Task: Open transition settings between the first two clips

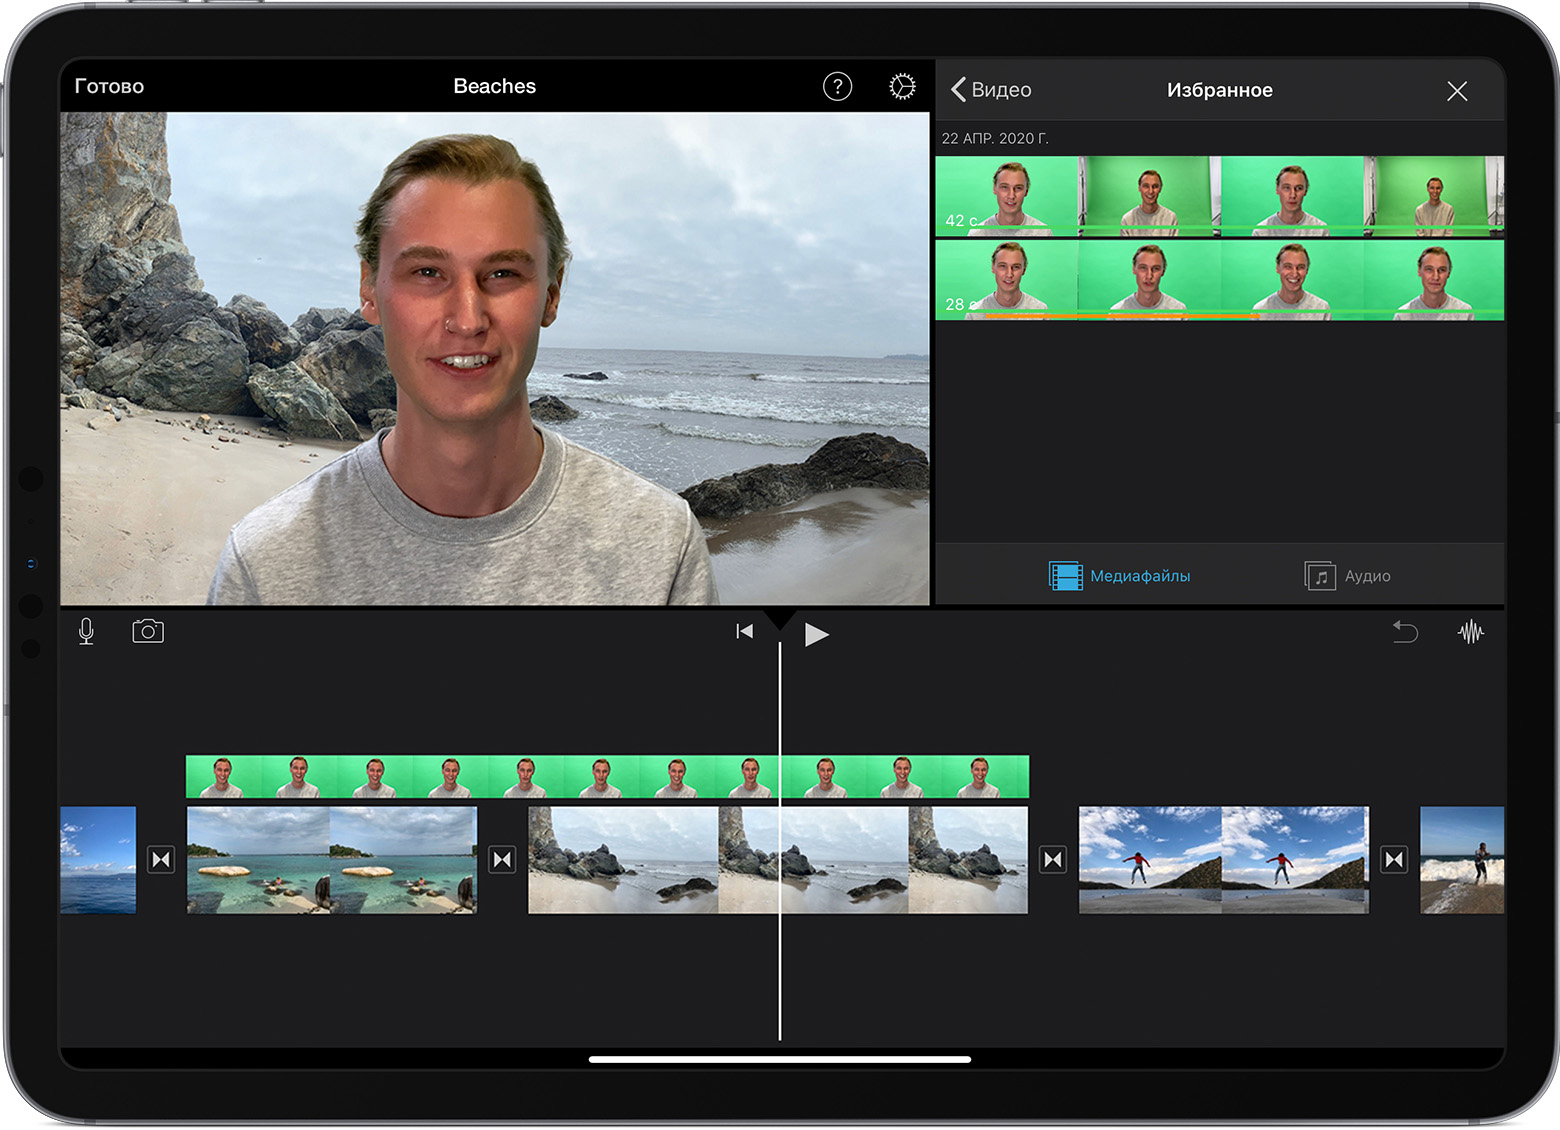Action: [x=161, y=858]
